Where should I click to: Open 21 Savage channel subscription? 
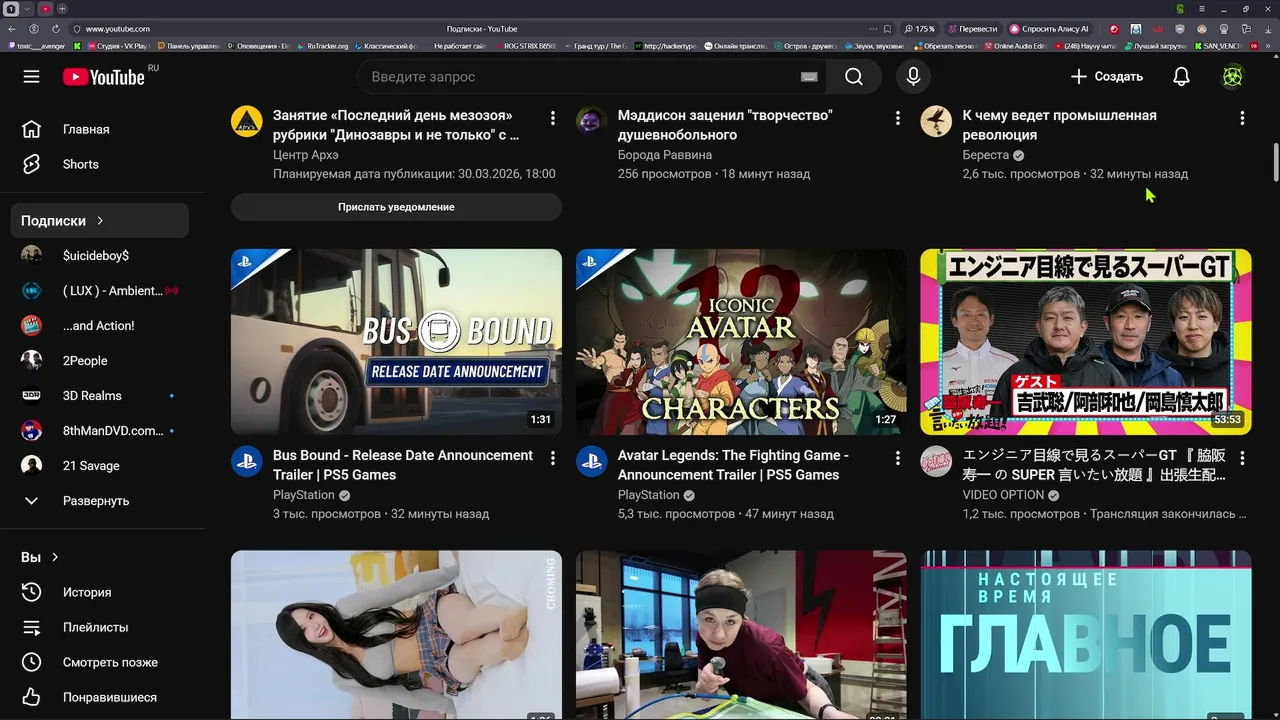tap(100, 466)
